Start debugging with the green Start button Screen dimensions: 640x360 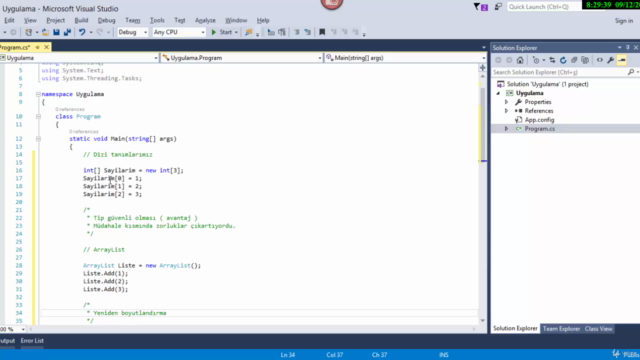coord(222,32)
